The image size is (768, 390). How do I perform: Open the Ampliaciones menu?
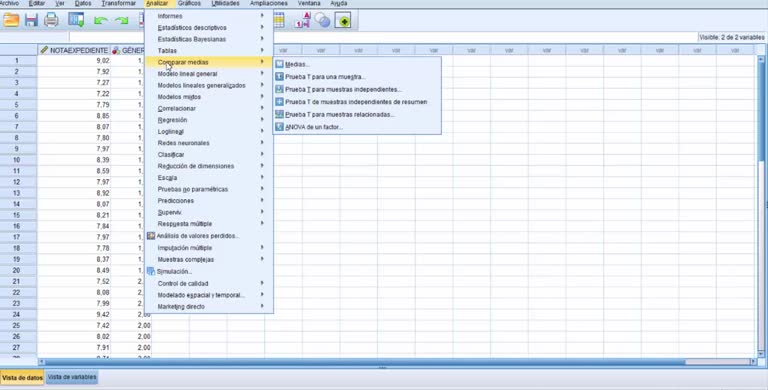coord(268,3)
